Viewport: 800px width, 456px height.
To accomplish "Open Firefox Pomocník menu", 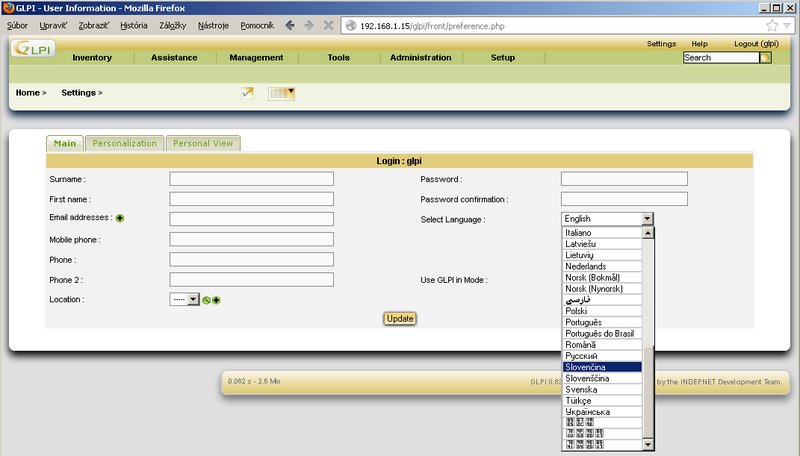I will pyautogui.click(x=257, y=26).
